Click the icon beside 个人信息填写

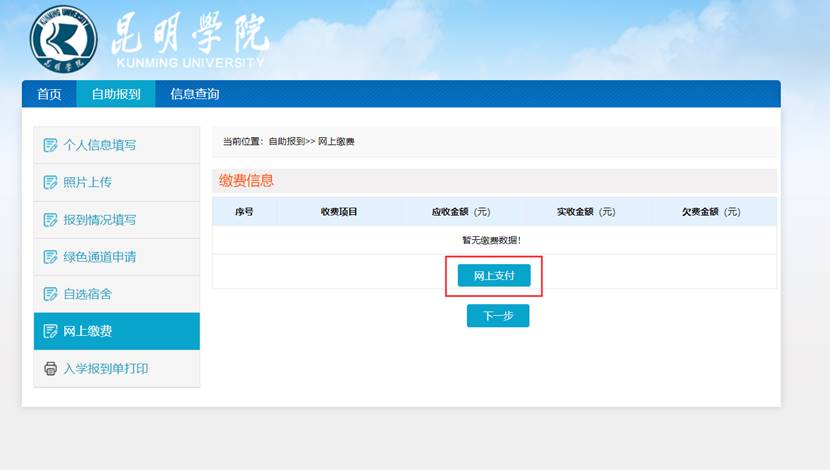tap(50, 145)
